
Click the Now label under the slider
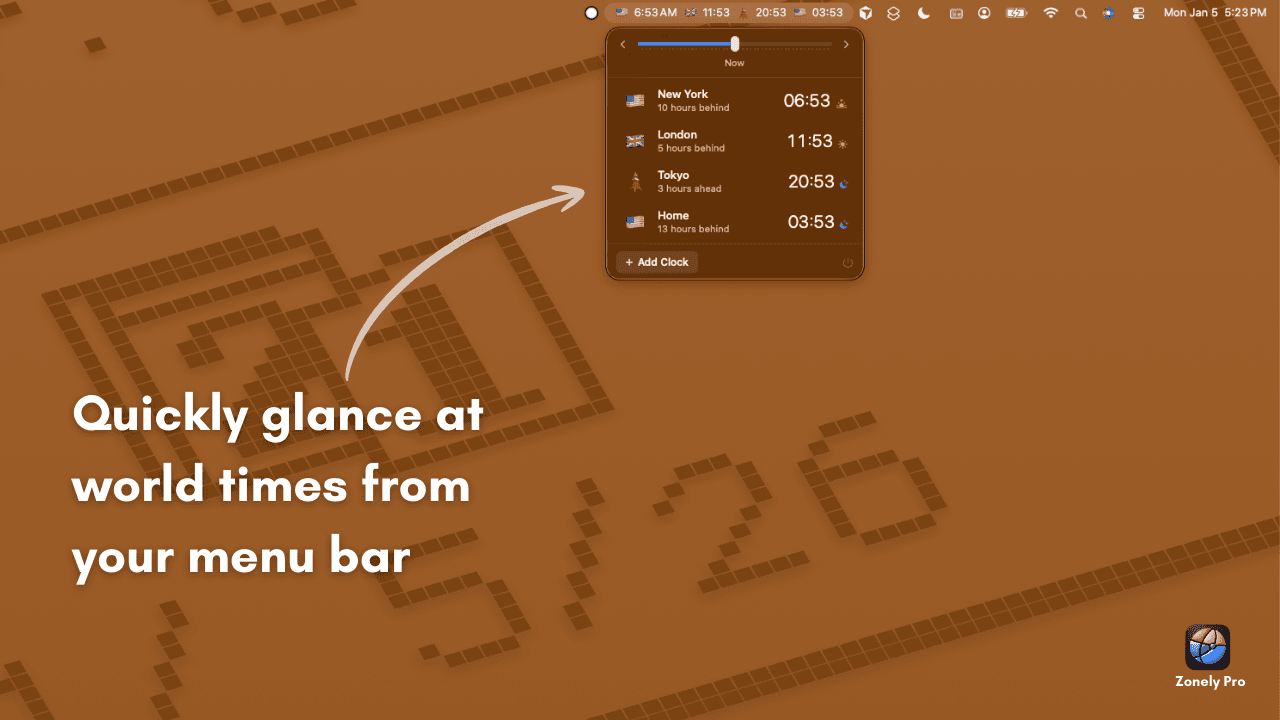734,62
